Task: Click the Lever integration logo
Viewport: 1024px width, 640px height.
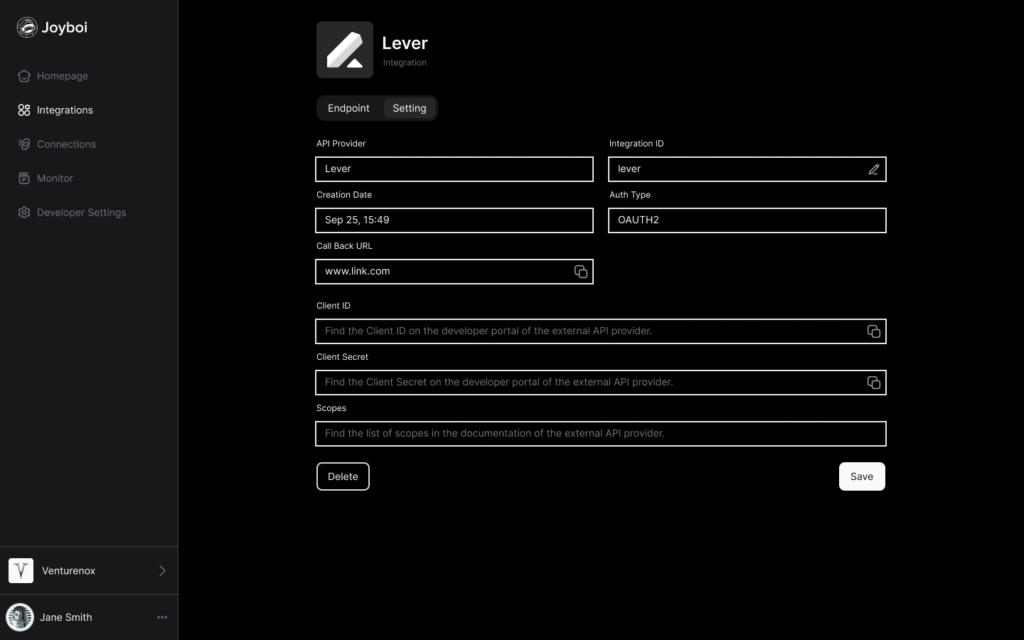Action: coord(345,50)
